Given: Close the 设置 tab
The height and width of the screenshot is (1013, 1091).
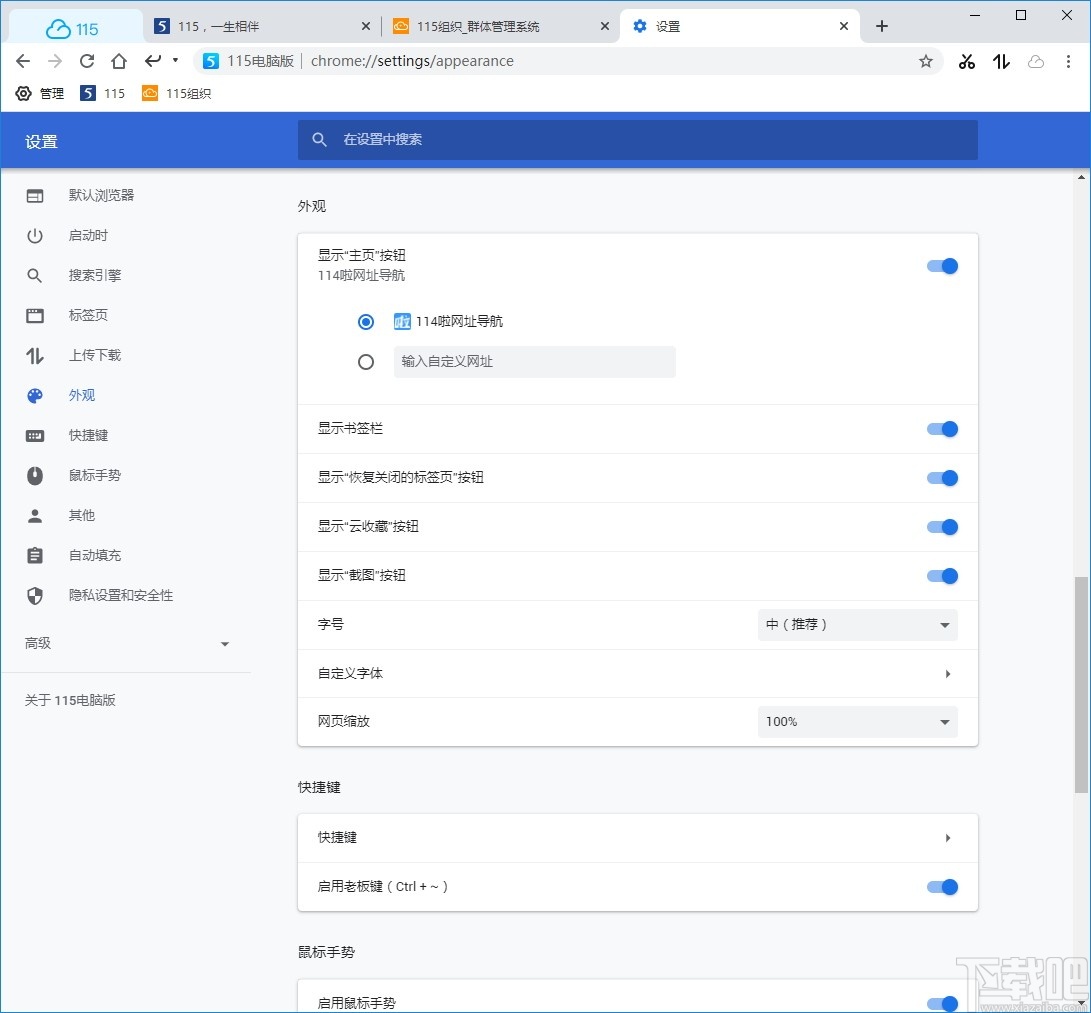Looking at the screenshot, I should coord(844,26).
